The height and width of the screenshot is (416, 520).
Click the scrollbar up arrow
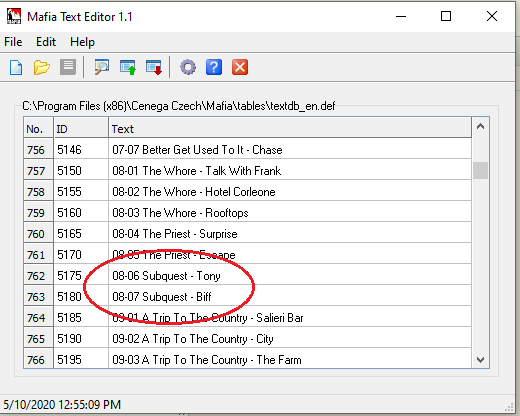coord(480,126)
